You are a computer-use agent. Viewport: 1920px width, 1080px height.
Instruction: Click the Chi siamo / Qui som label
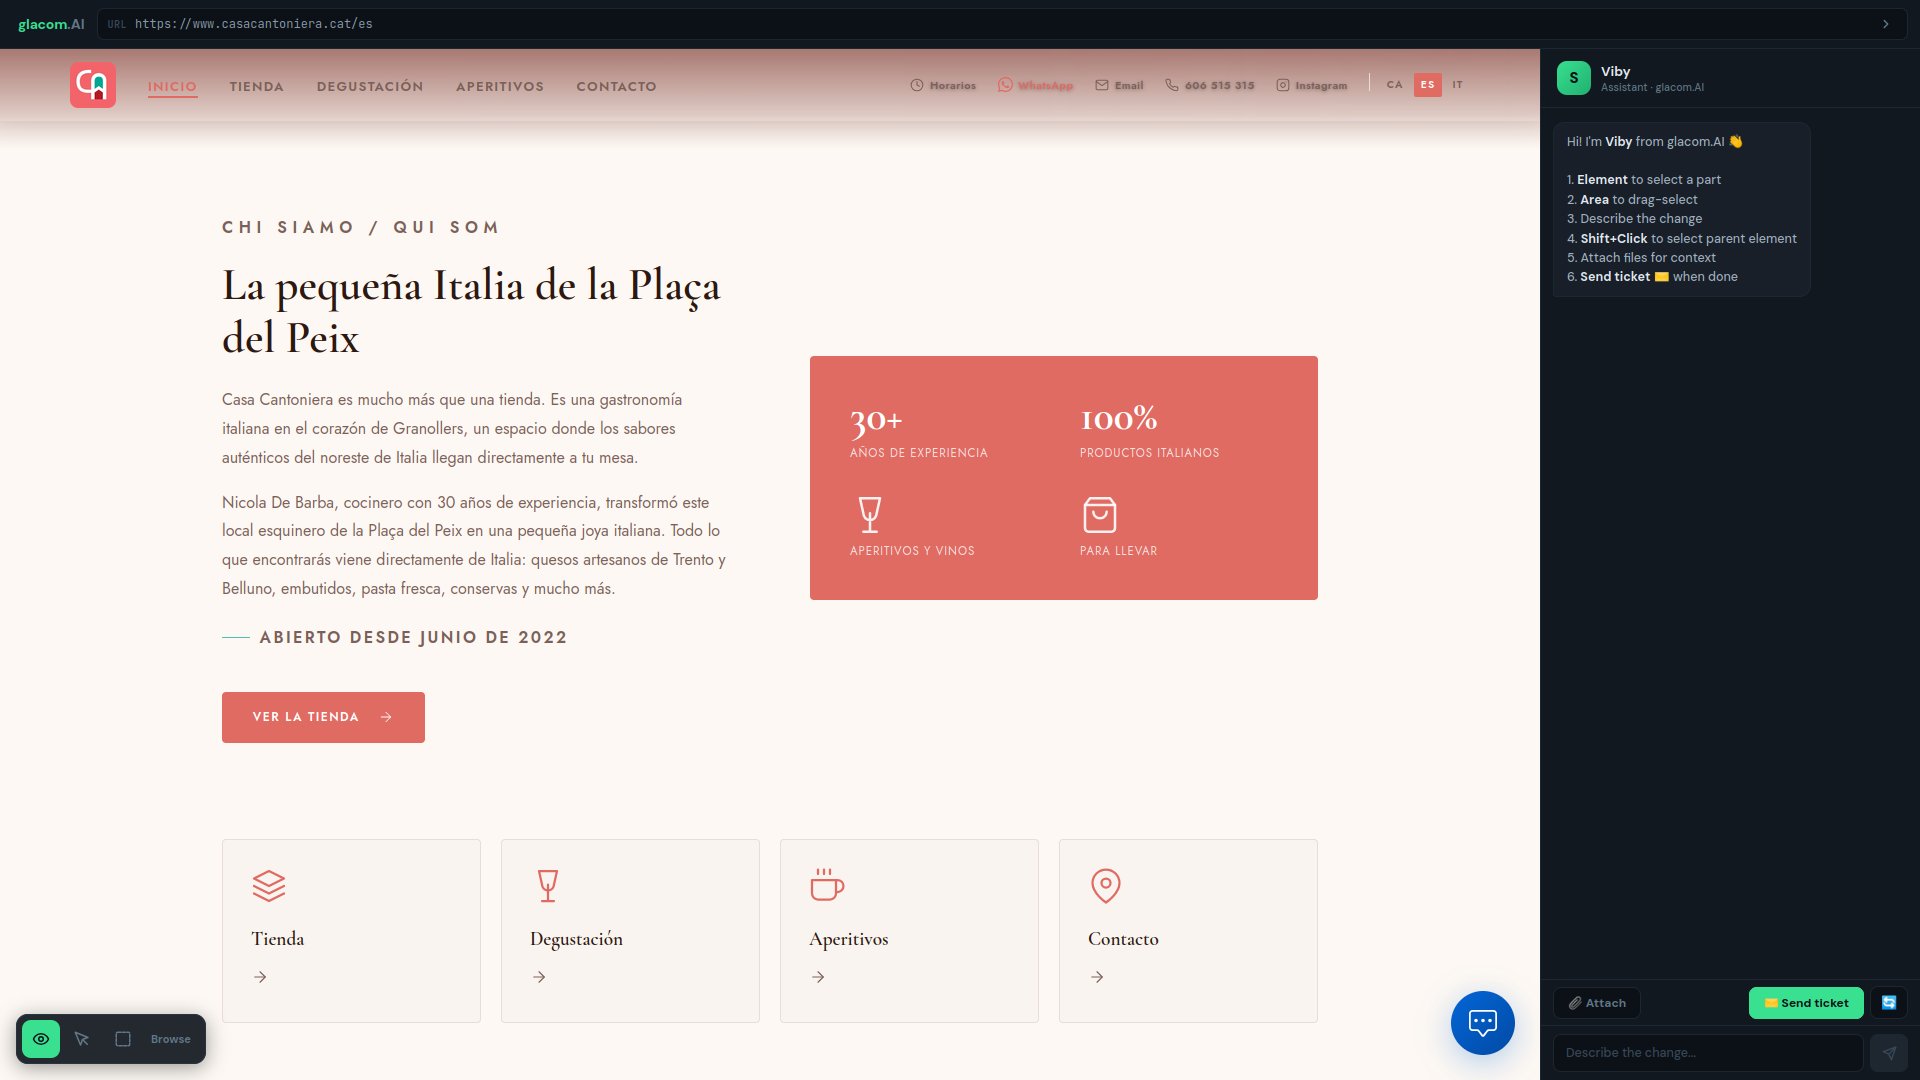361,227
